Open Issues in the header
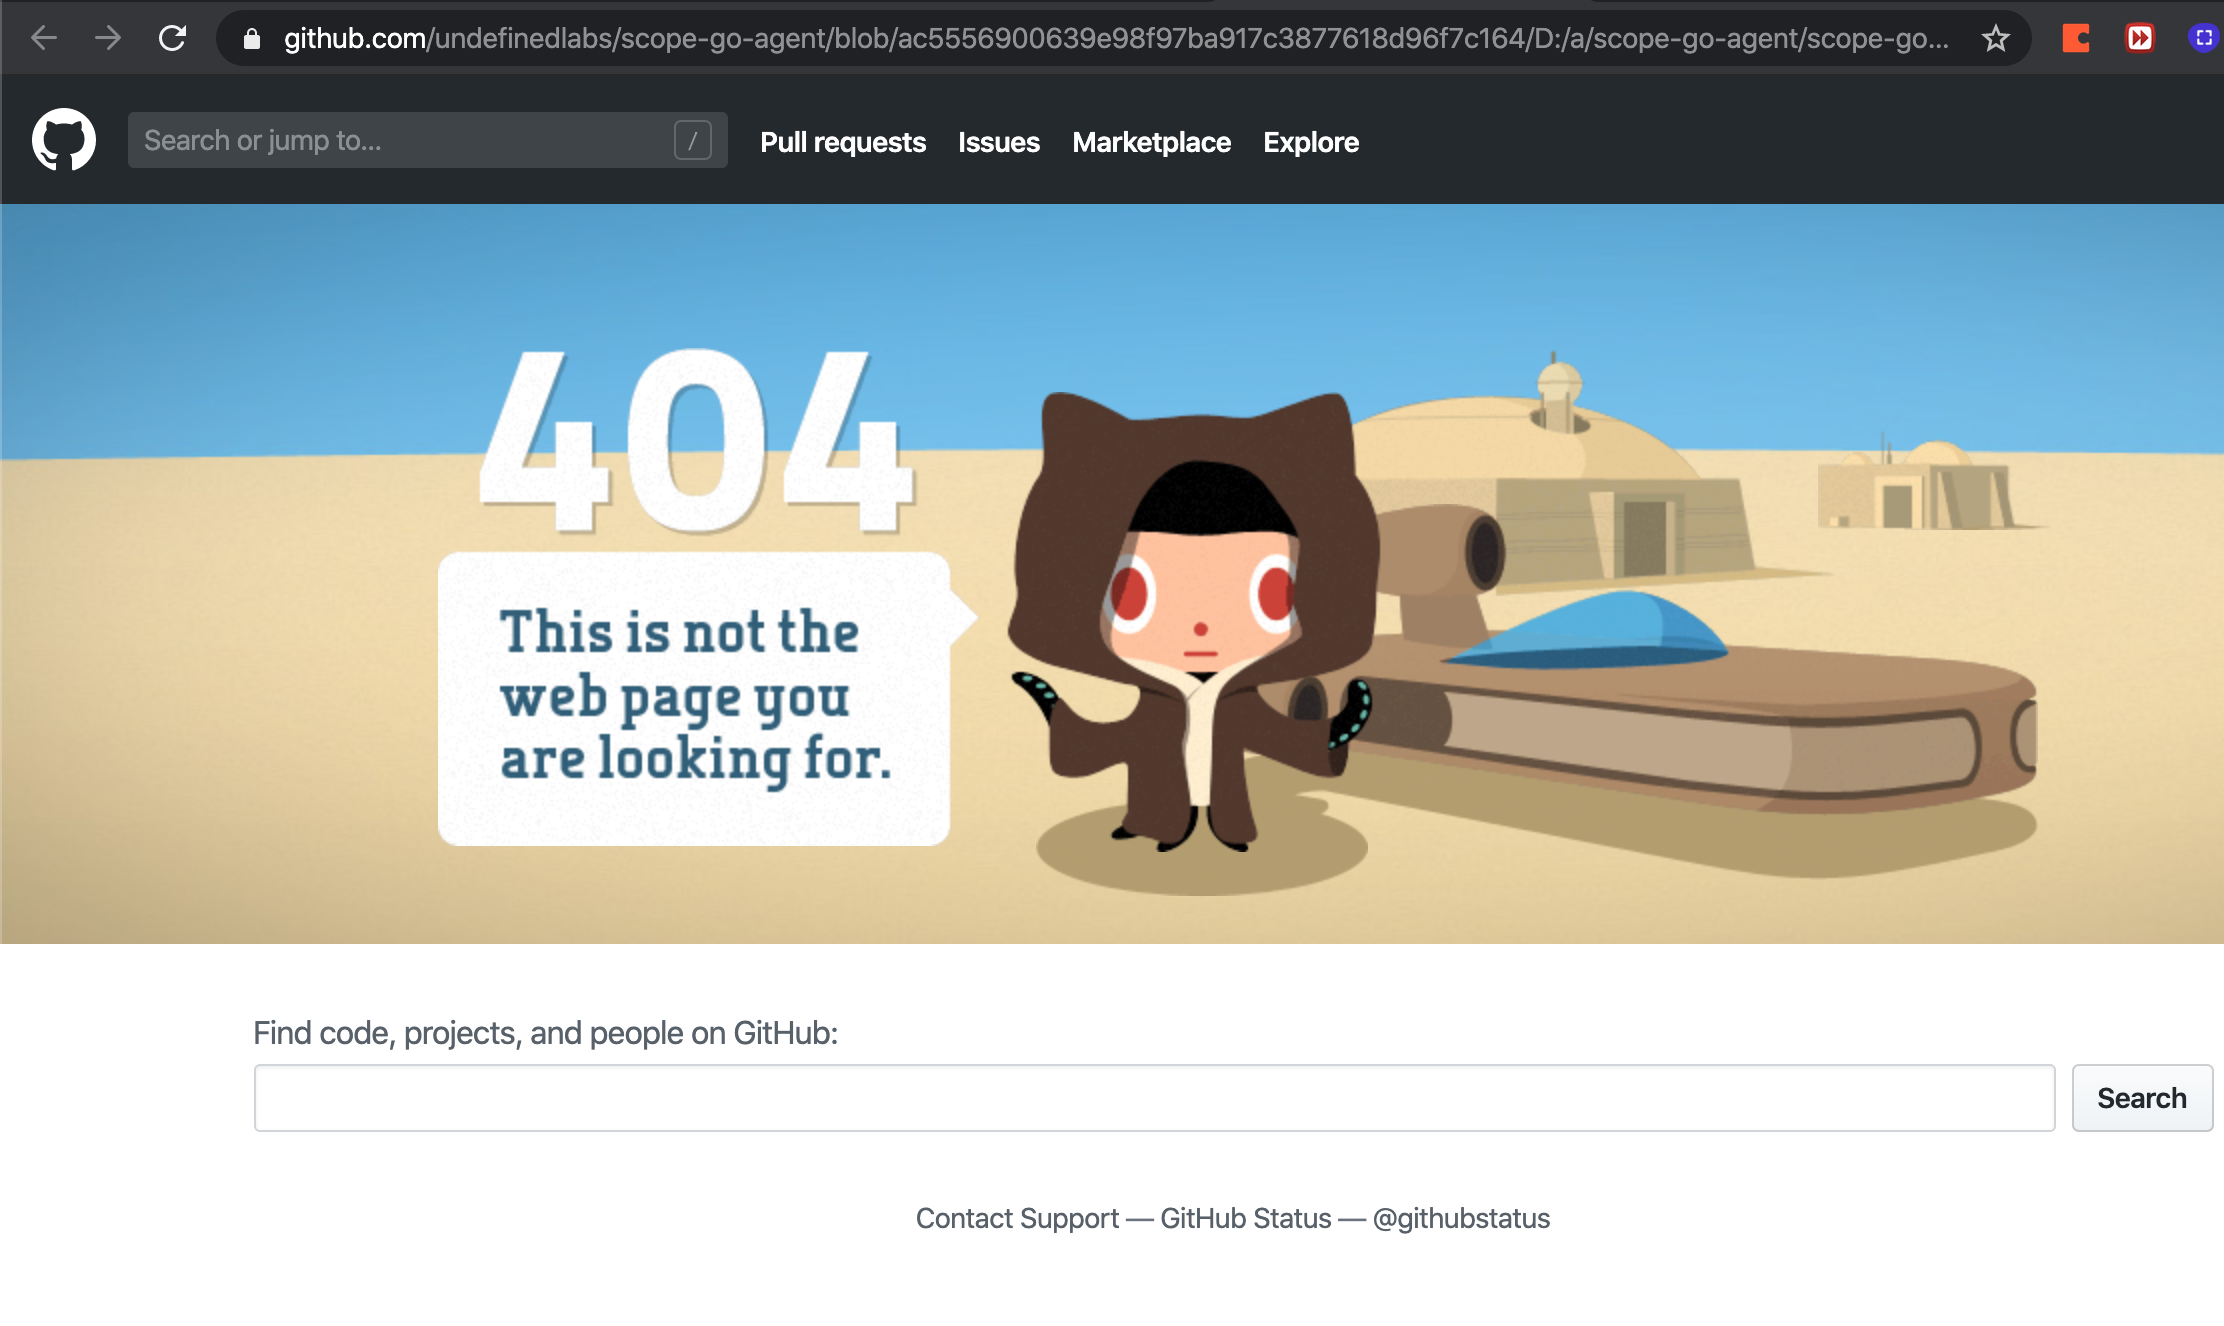Viewport: 2224px width, 1326px height. (998, 142)
